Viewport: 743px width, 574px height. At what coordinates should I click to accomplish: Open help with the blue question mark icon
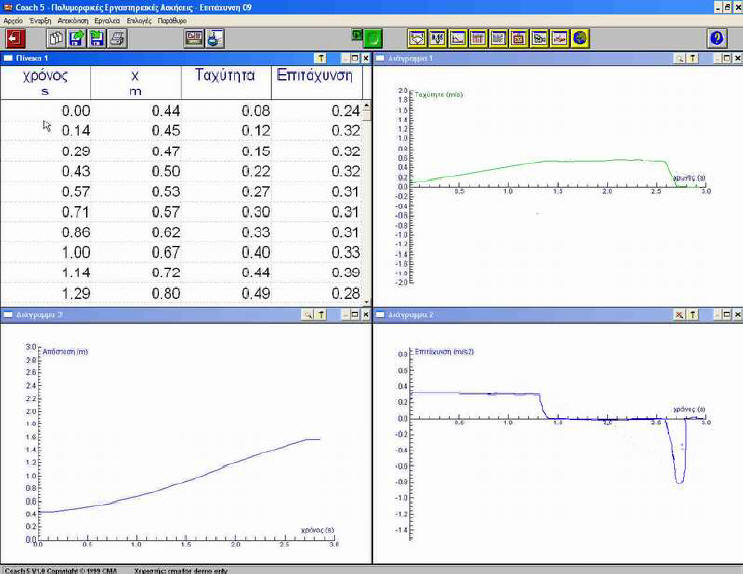click(716, 38)
